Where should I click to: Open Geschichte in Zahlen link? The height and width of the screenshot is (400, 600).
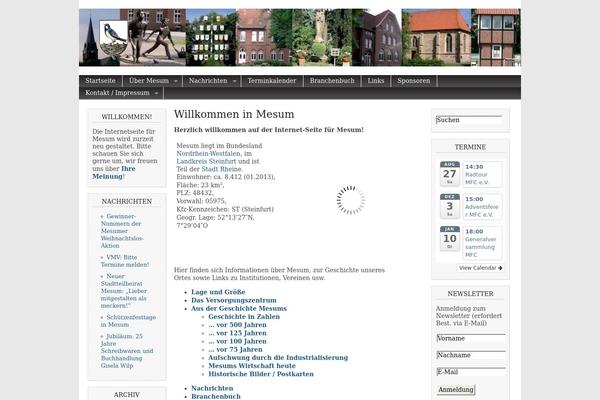click(x=244, y=317)
